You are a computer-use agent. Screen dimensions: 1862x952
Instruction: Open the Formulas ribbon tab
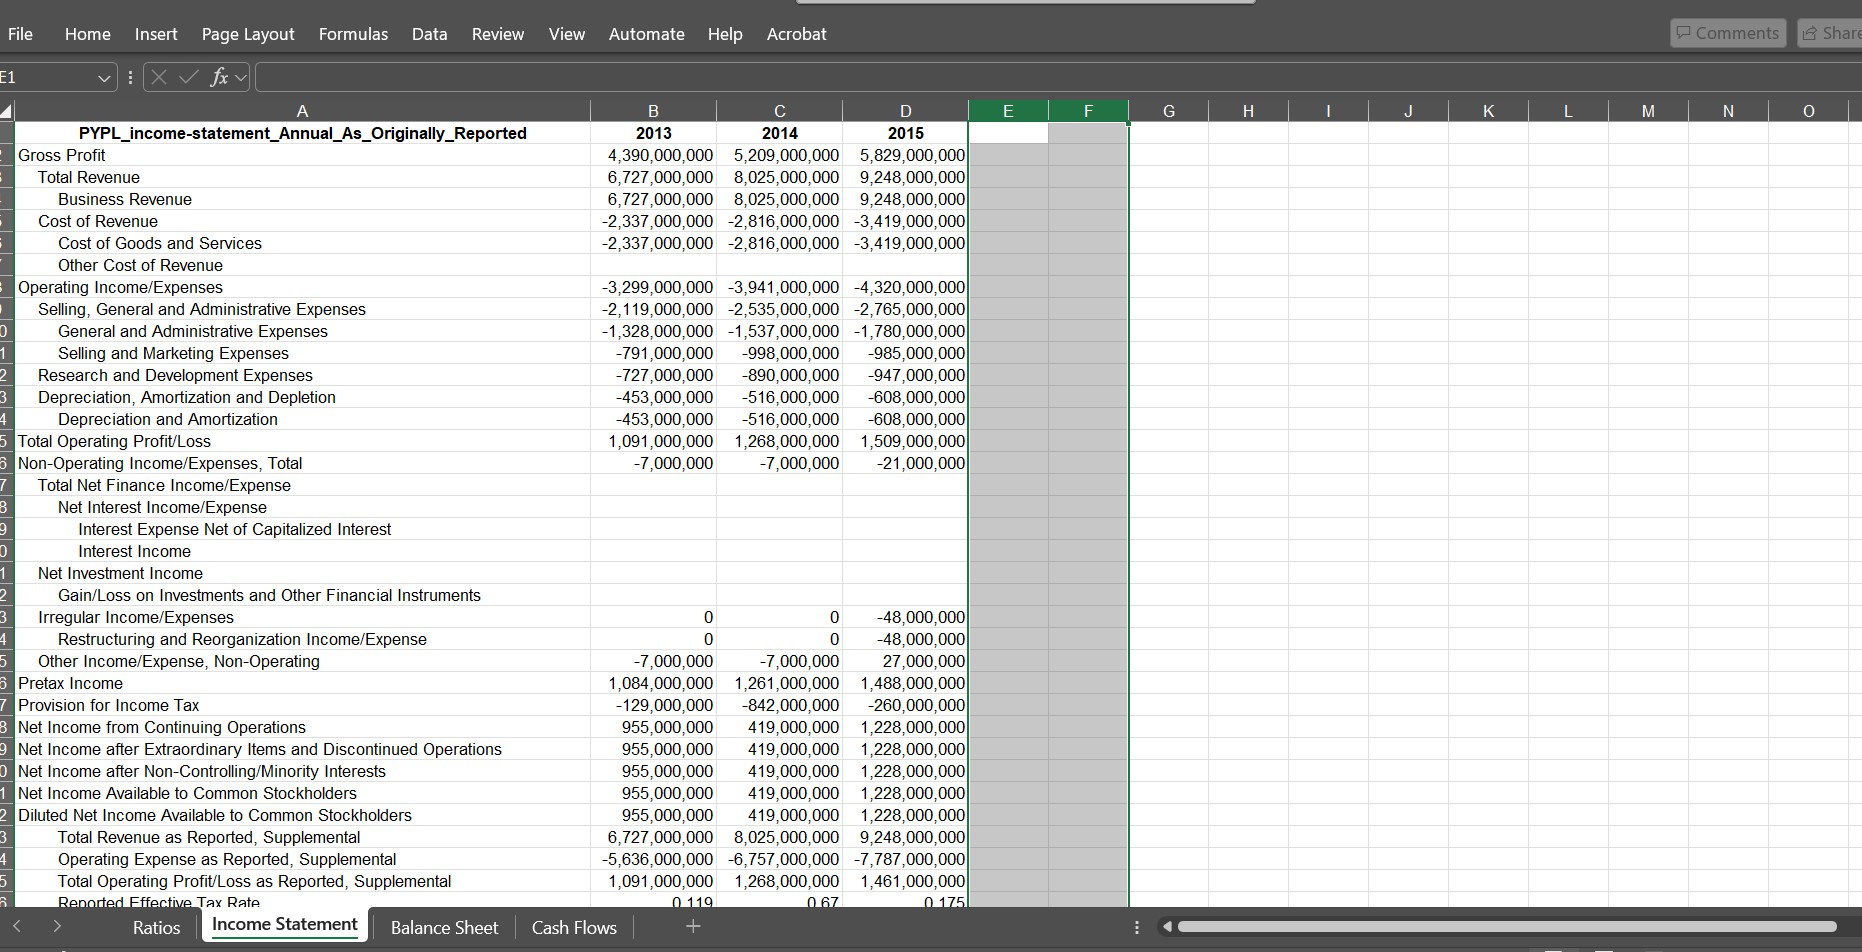352,33
